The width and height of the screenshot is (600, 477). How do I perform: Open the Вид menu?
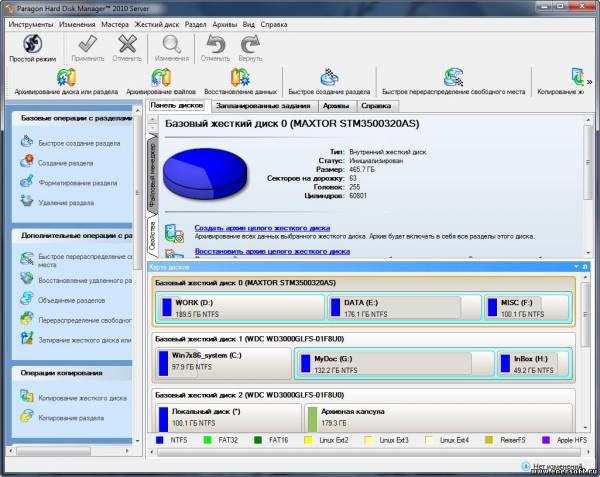[x=249, y=24]
